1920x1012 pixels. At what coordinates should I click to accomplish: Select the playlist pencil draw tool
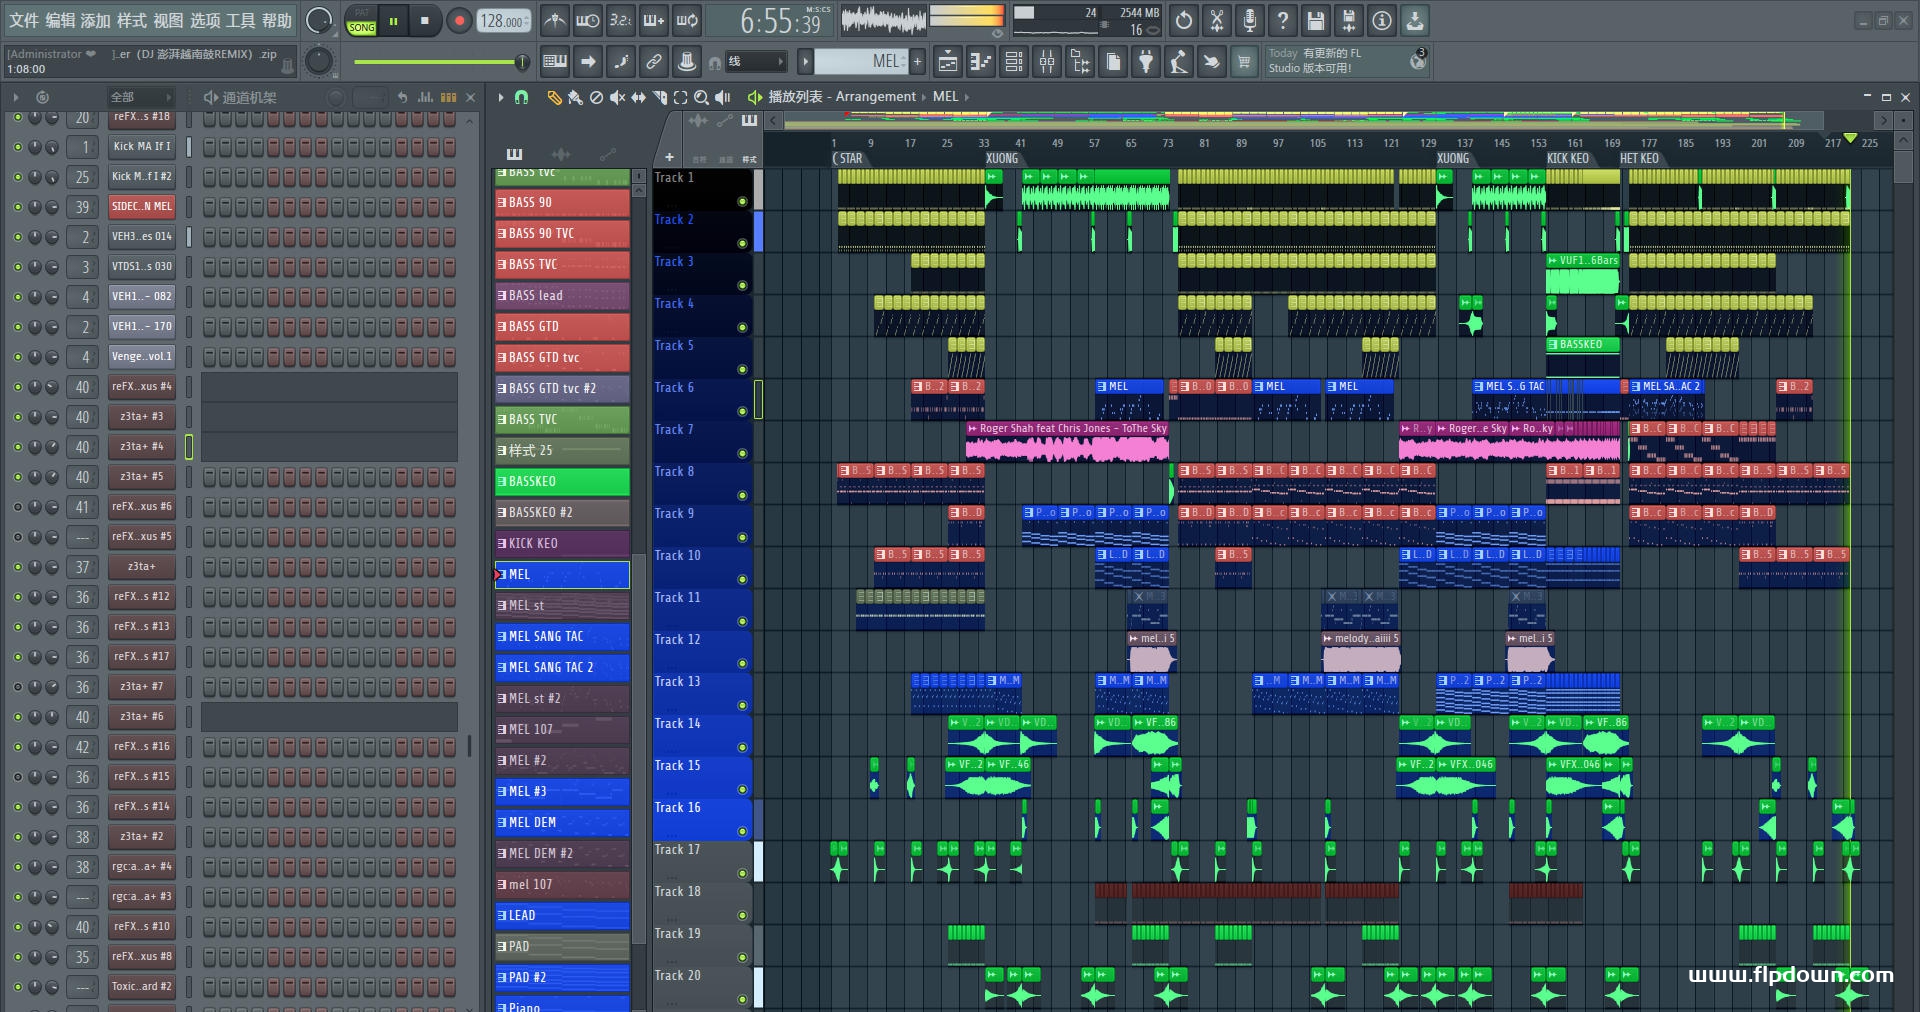point(554,97)
